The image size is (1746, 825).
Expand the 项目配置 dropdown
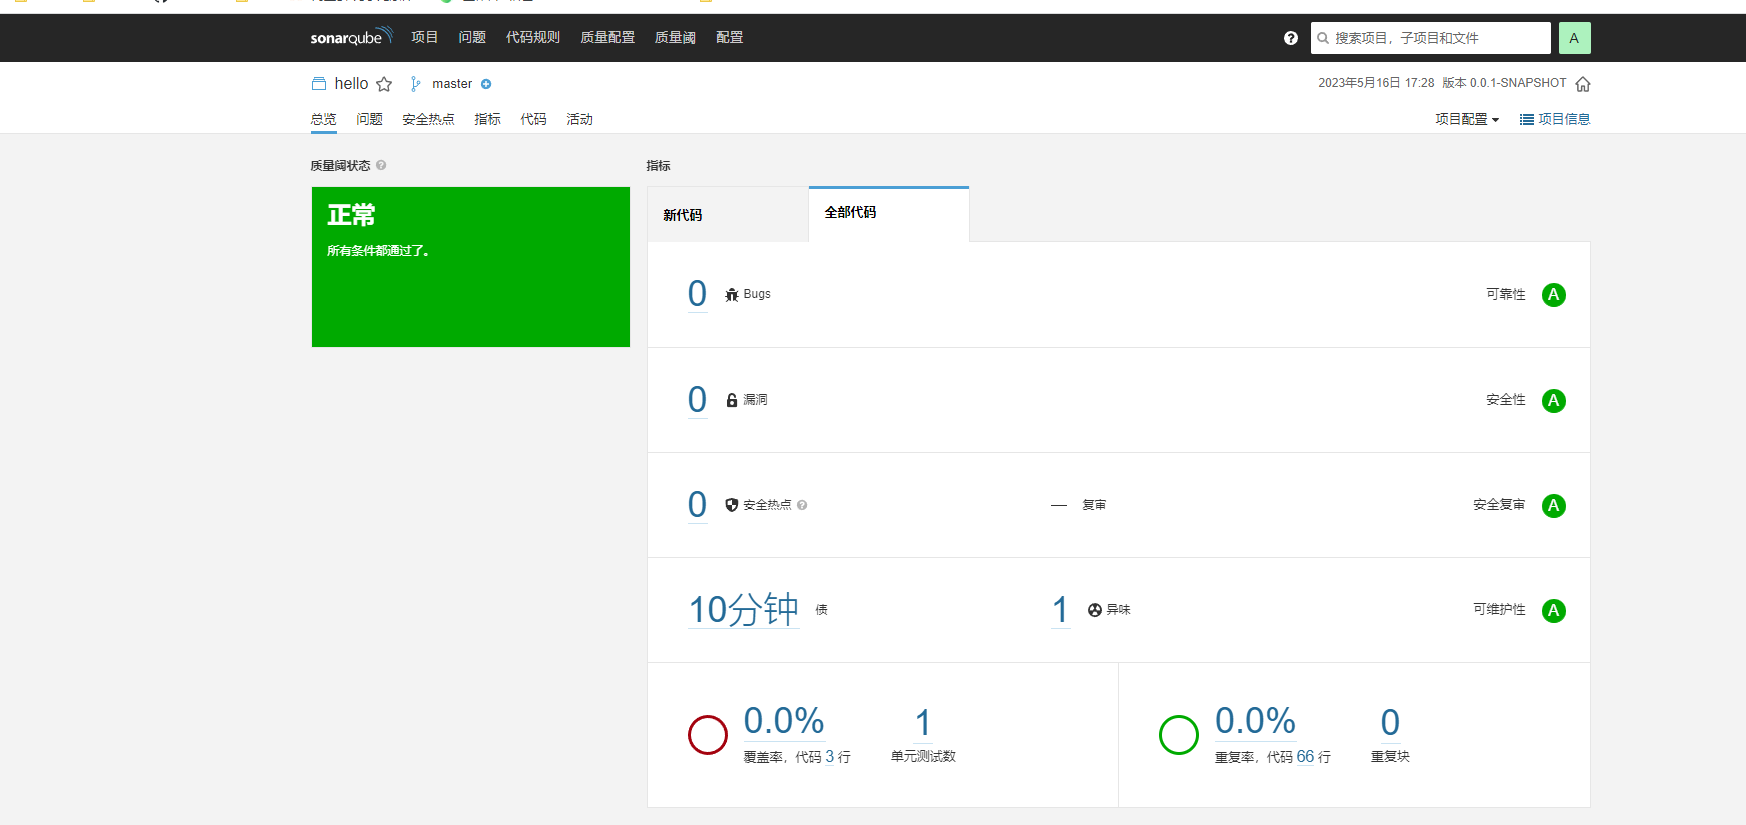(1467, 119)
